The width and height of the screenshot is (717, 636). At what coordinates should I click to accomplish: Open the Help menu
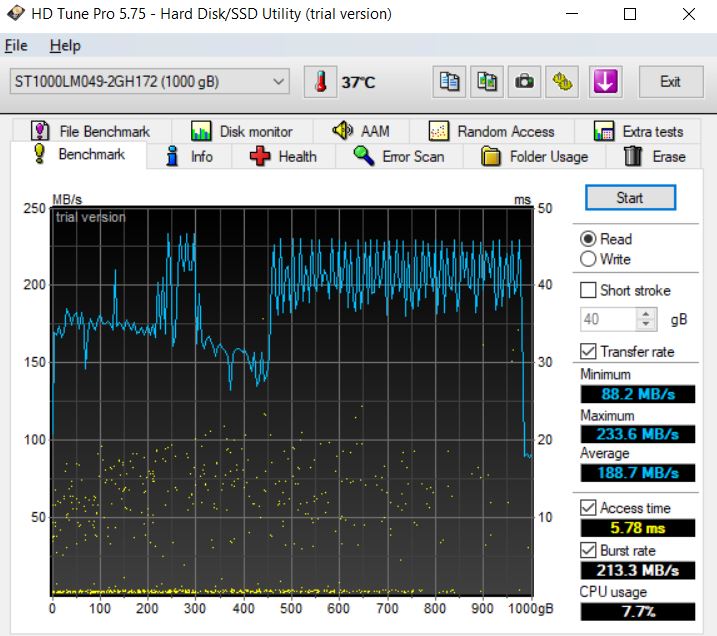click(65, 46)
